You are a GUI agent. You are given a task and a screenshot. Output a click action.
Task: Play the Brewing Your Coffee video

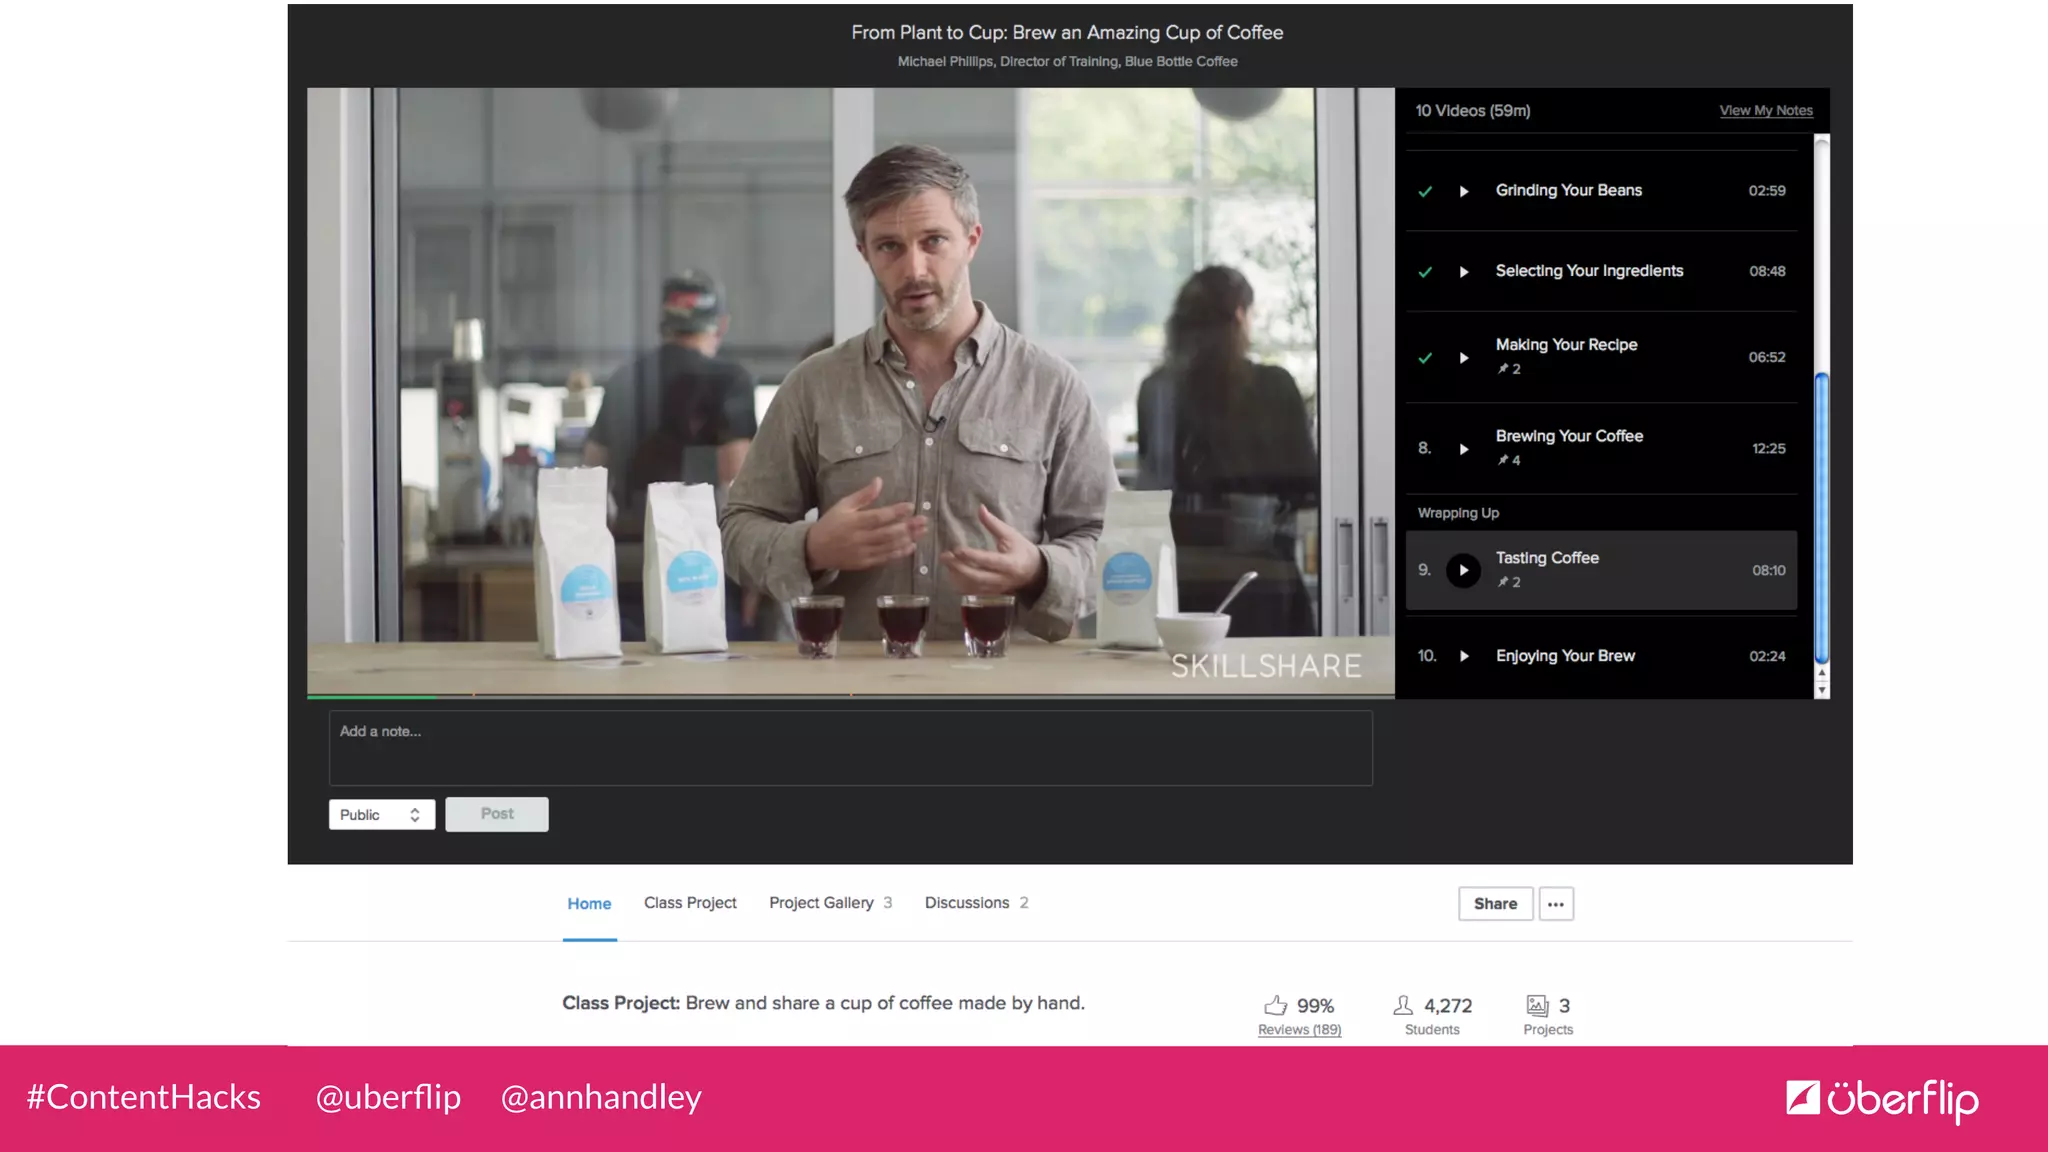(1464, 449)
